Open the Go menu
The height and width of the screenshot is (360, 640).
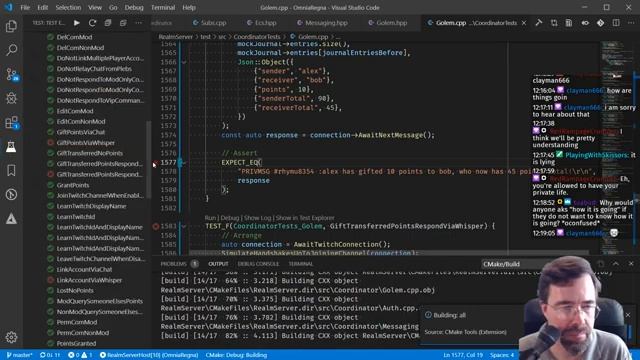(113, 7)
